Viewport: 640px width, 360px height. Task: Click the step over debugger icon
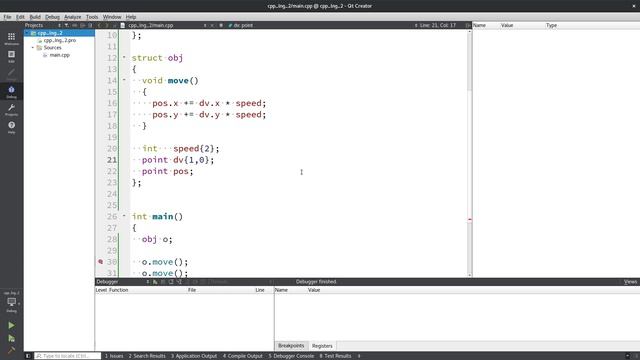(x=171, y=282)
